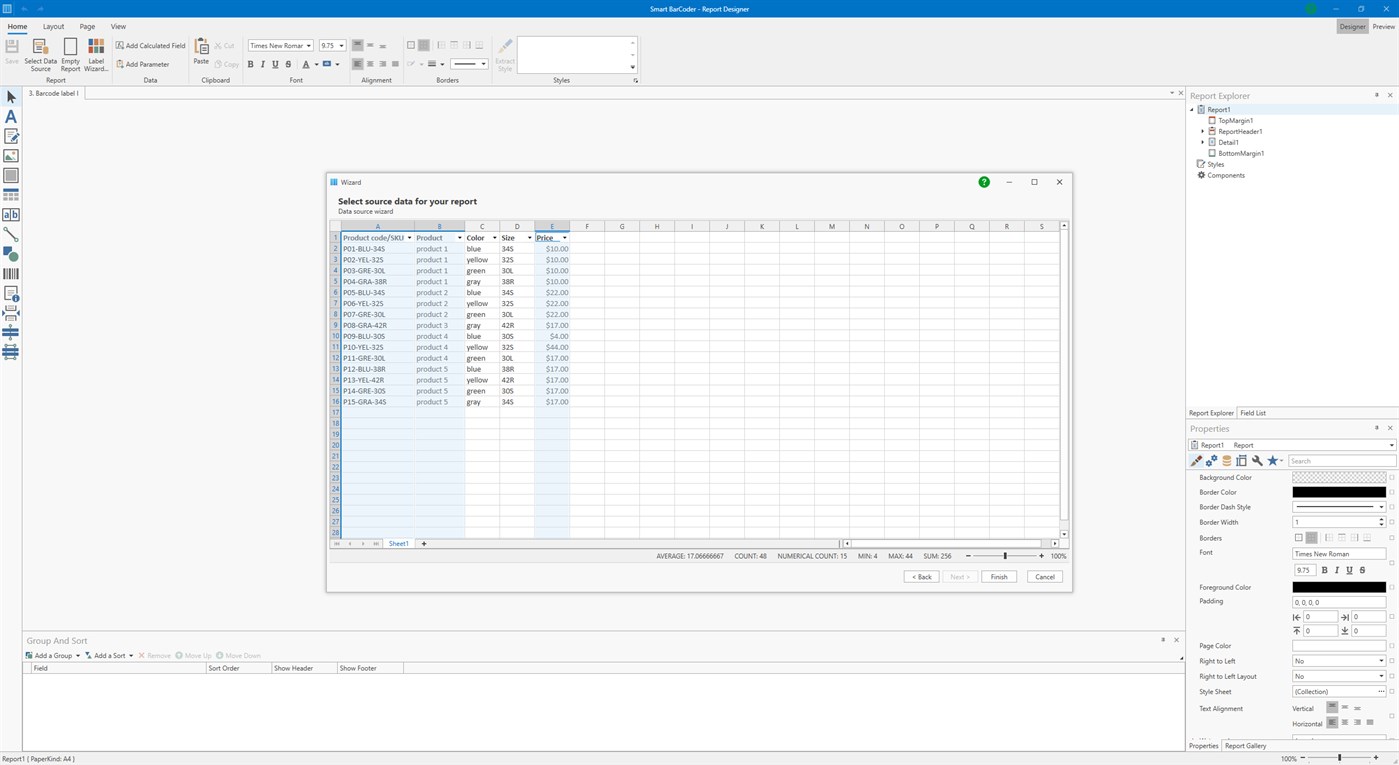Click the Sheet1 tab in the data grid

click(x=398, y=543)
